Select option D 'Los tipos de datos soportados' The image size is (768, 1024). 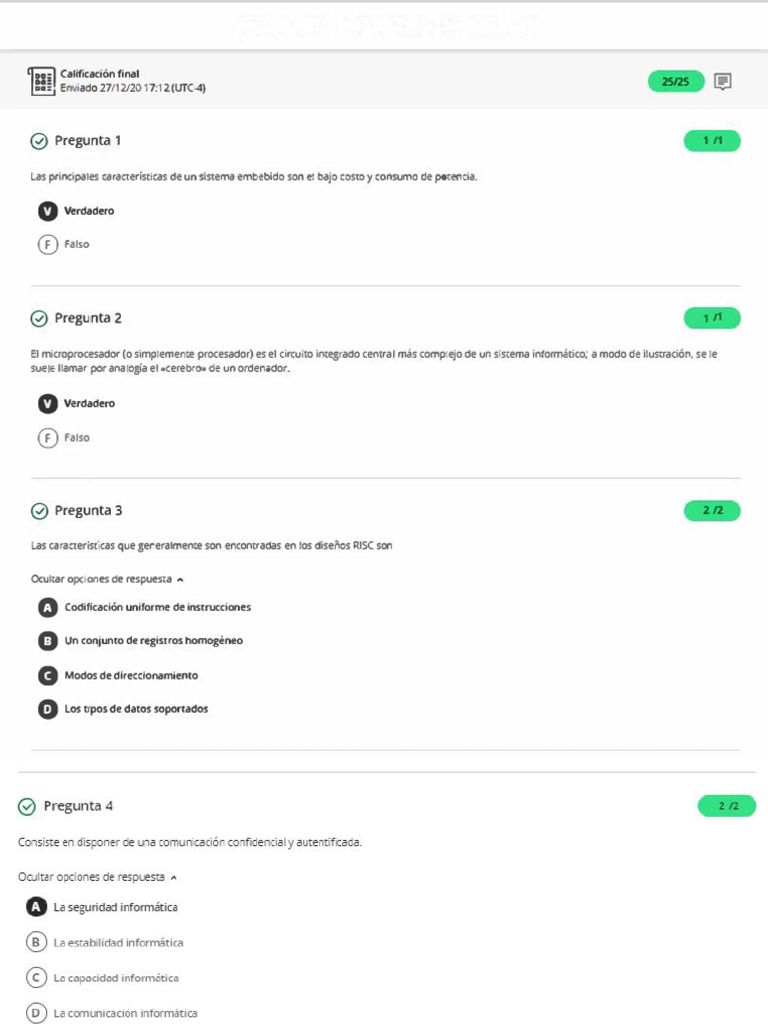click(x=48, y=709)
